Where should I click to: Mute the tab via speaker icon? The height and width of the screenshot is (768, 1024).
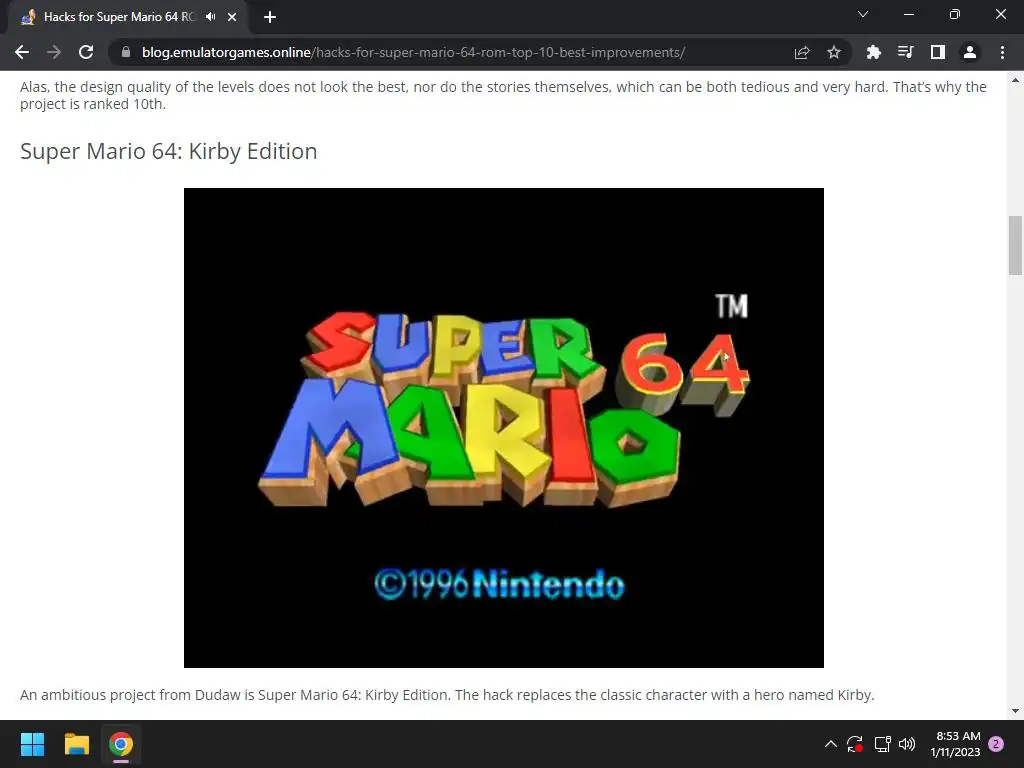(x=210, y=17)
